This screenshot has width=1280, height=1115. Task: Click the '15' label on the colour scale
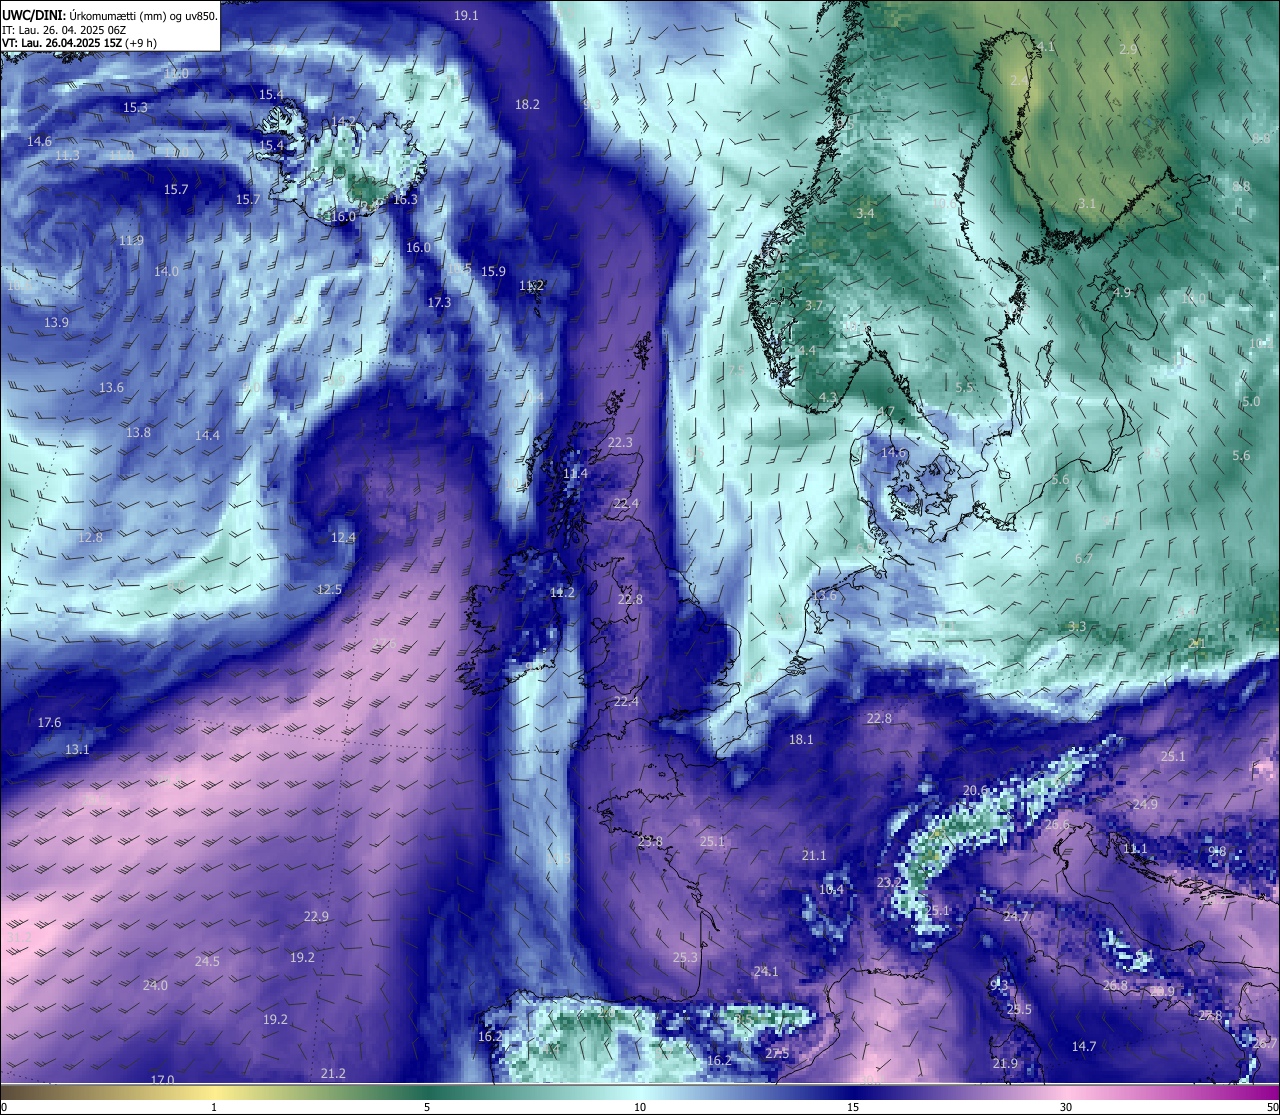(853, 1107)
